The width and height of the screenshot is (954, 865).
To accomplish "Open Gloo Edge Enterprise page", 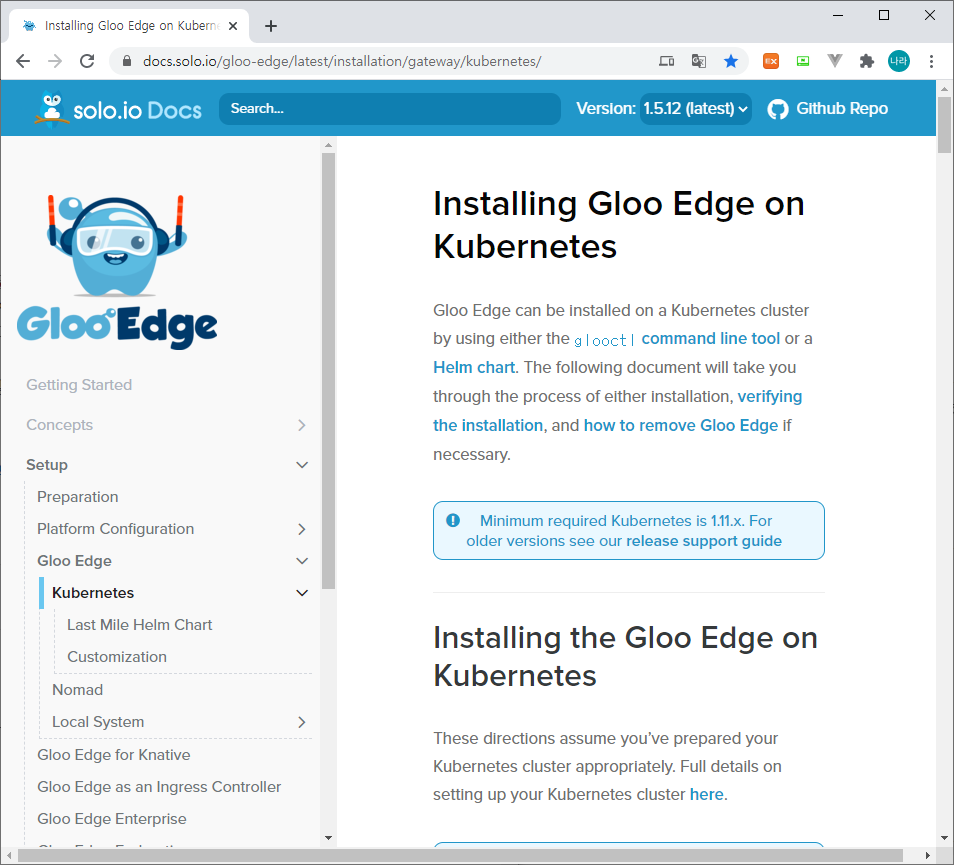I will (112, 819).
